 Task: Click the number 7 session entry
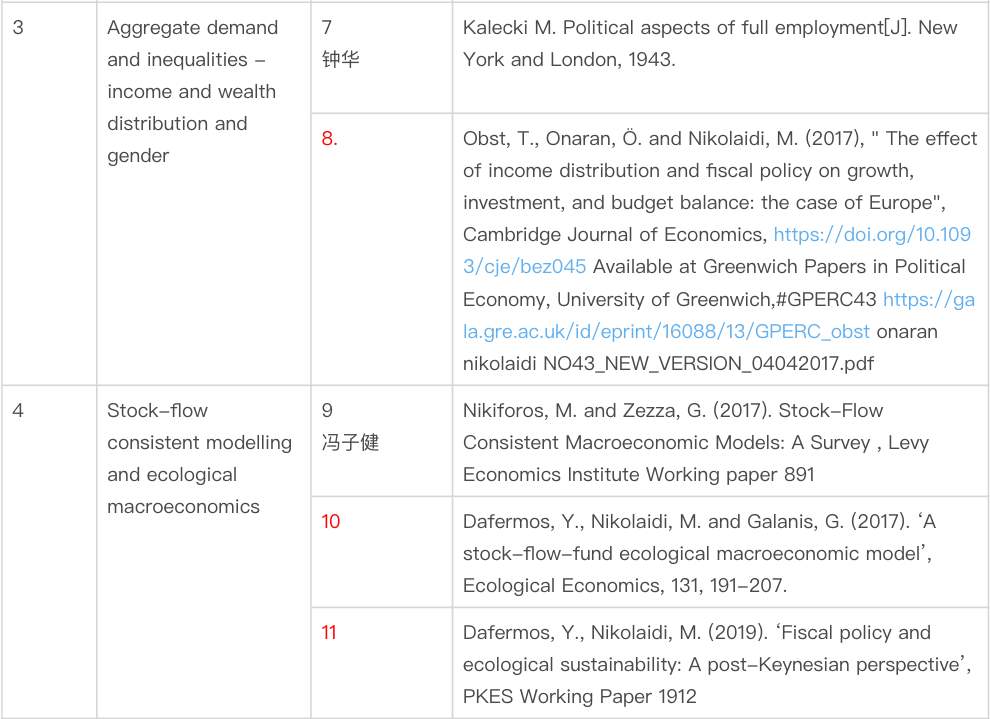[x=327, y=28]
